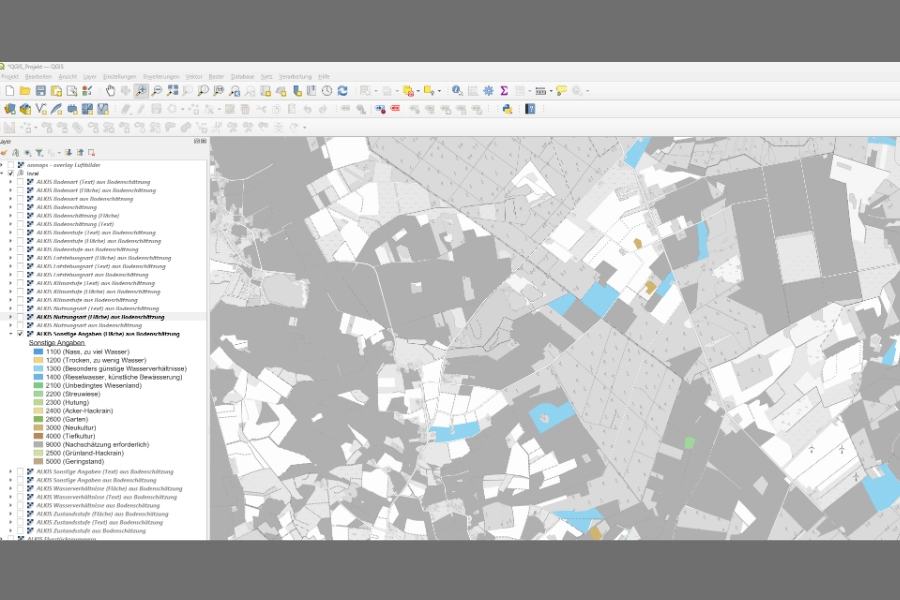This screenshot has height=600, width=900.
Task: Activate the Zoom Out tool
Action: (155, 91)
